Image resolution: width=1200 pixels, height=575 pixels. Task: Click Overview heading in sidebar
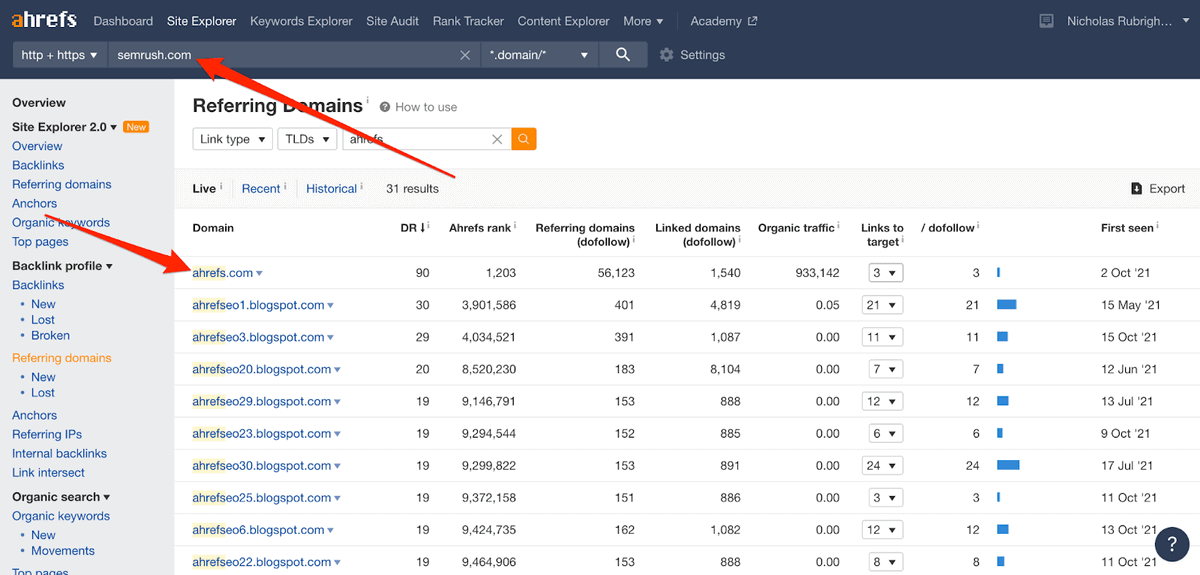[x=39, y=102]
